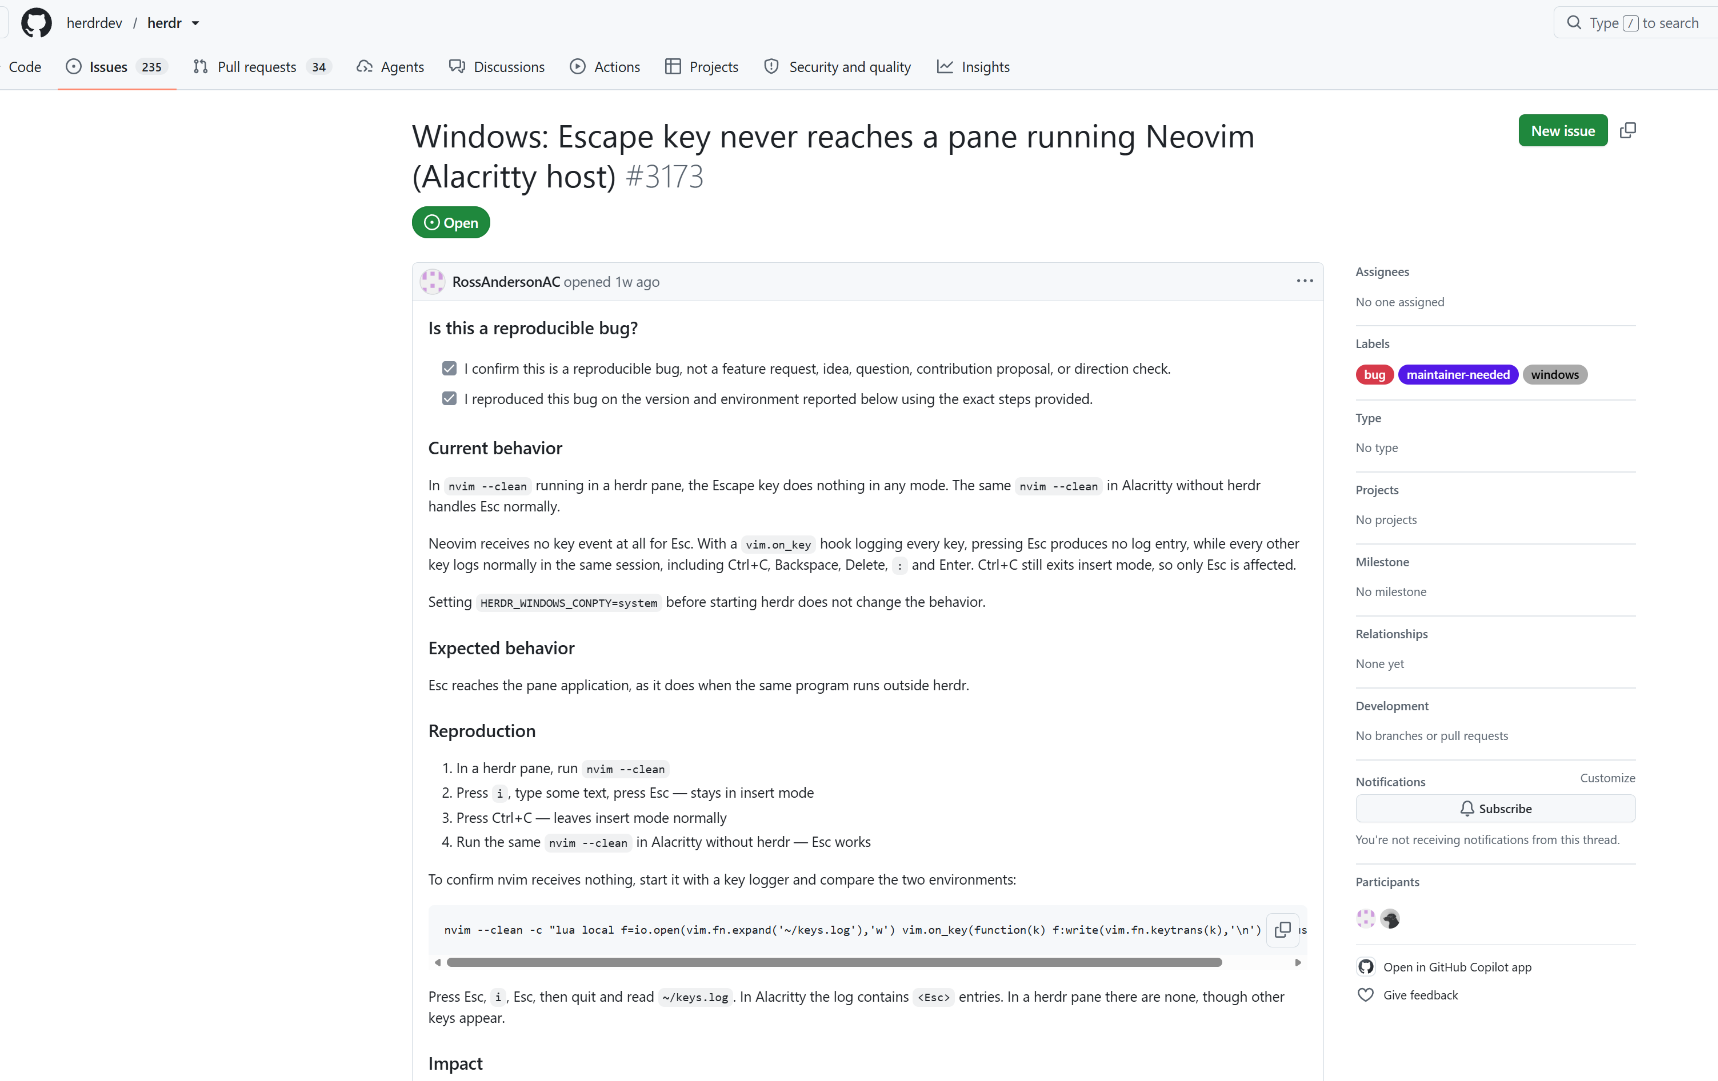Open the Code tab

(25, 67)
